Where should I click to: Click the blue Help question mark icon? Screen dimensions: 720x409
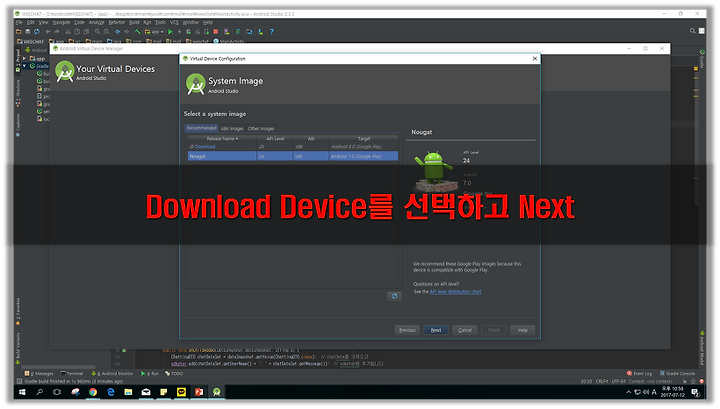point(271,32)
